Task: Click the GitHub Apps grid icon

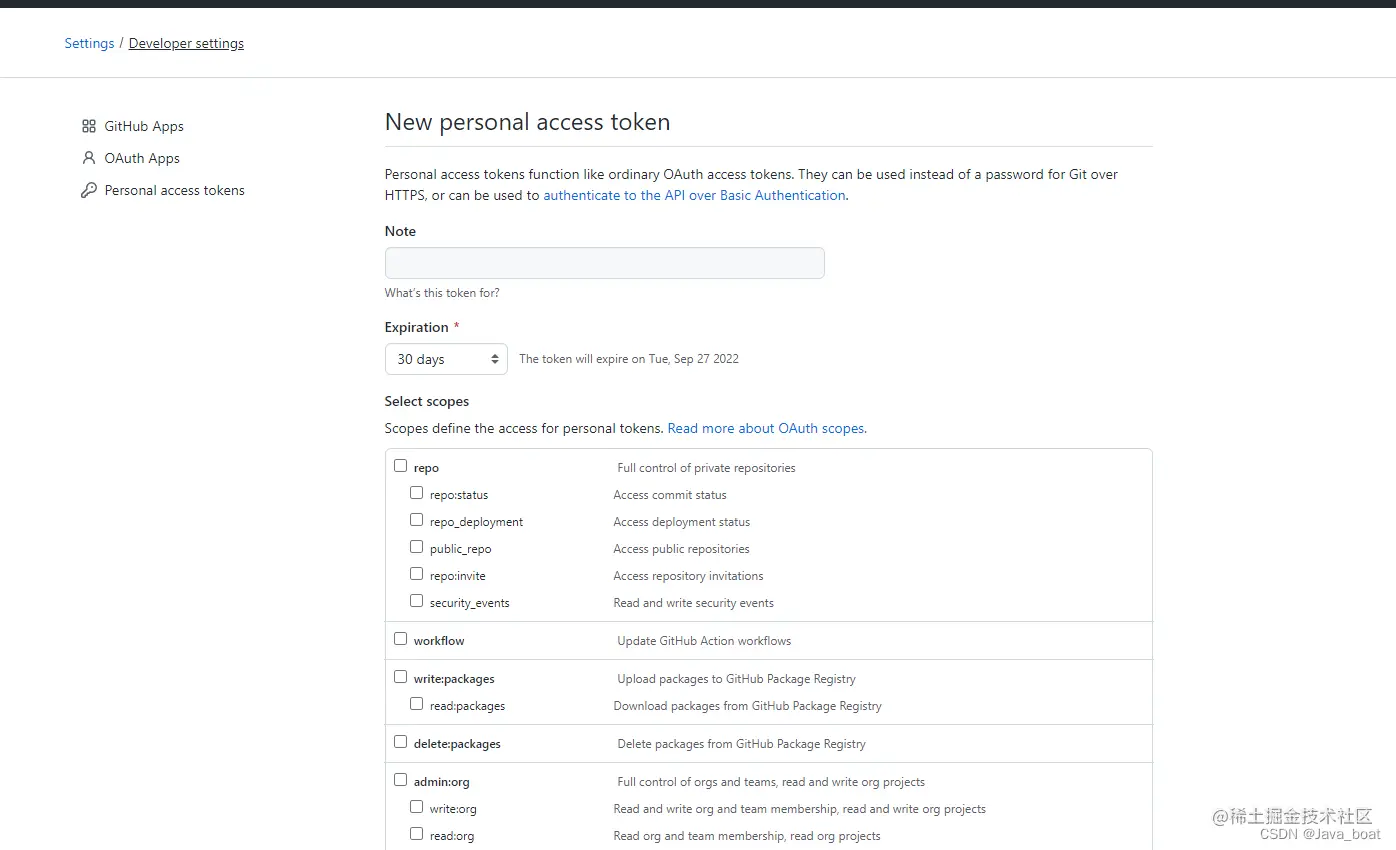Action: pyautogui.click(x=89, y=126)
